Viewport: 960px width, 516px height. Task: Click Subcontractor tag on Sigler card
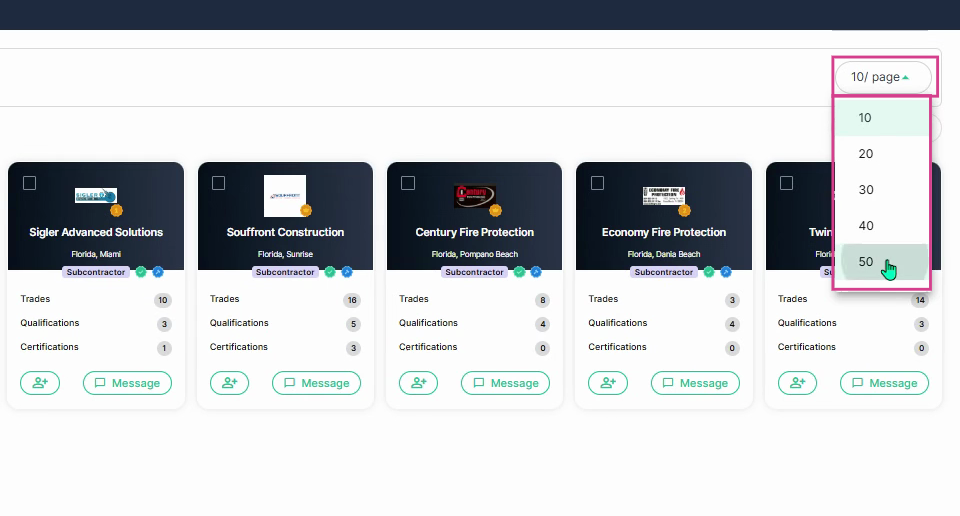coord(96,272)
